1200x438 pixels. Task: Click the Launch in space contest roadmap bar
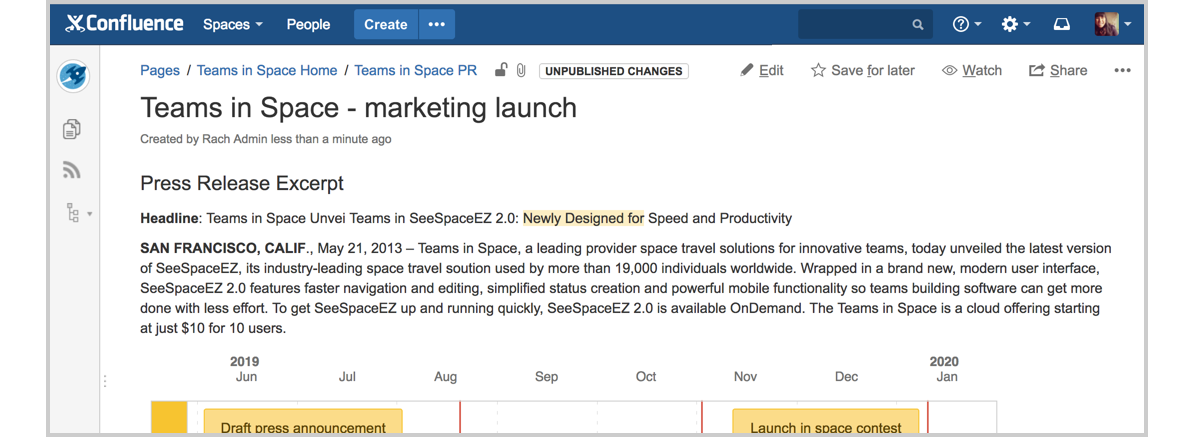[x=826, y=423]
